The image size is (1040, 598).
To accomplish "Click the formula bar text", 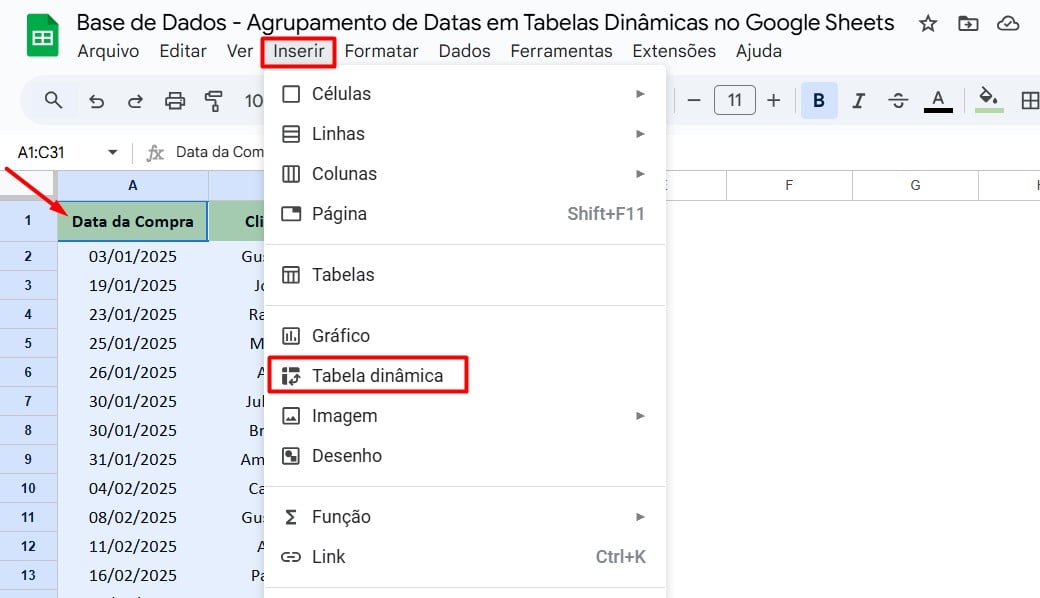I will tap(220, 152).
